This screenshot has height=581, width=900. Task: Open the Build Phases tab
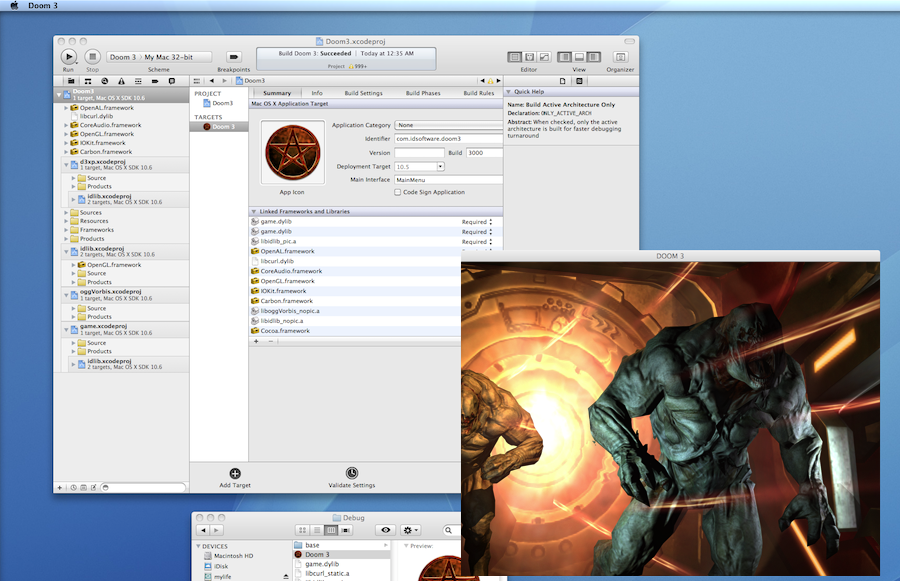[423, 93]
